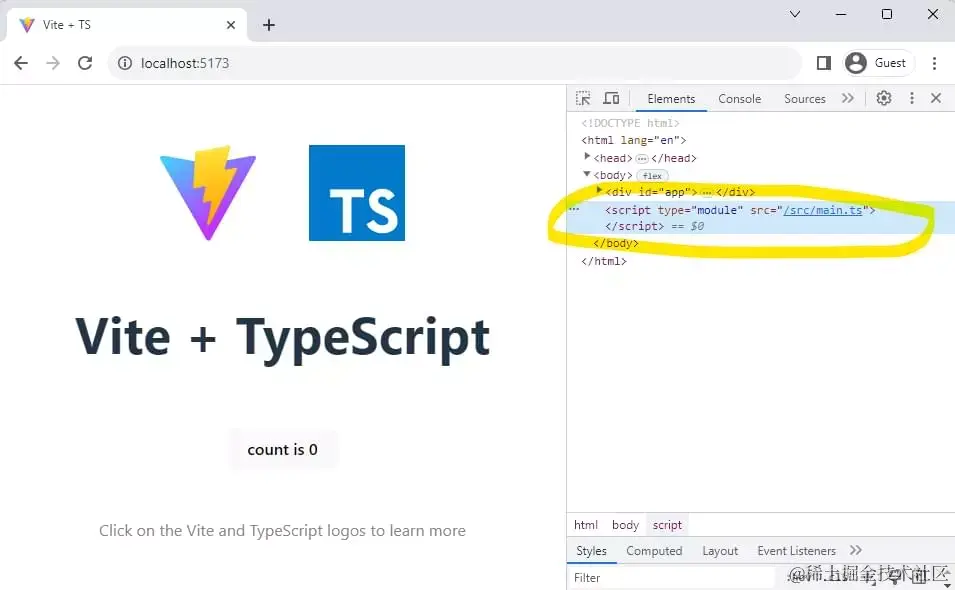Click the Vite + TypeScript heading

click(283, 338)
